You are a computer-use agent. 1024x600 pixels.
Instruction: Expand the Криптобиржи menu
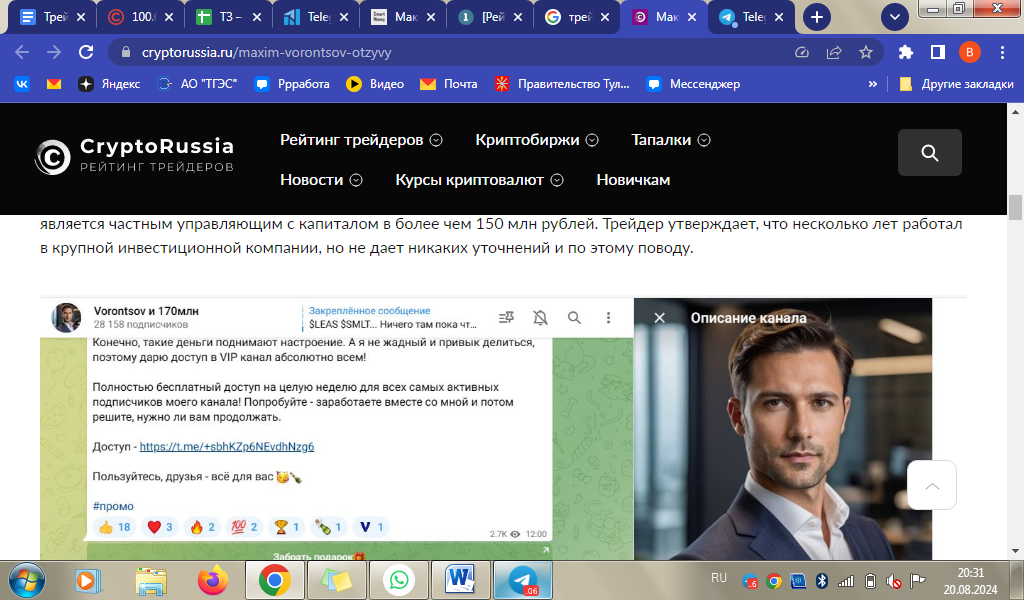537,140
